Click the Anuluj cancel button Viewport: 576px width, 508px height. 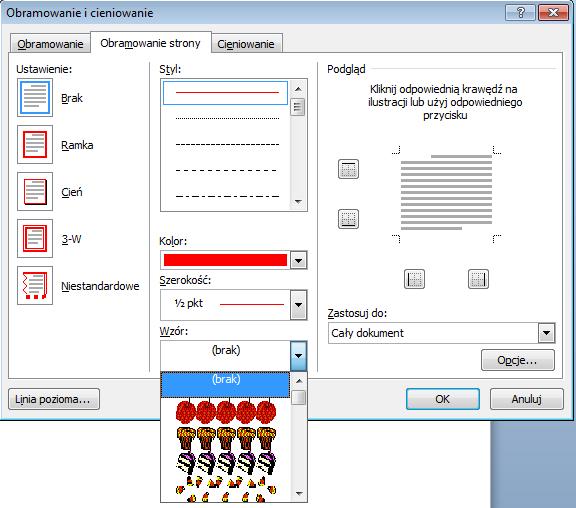(526, 399)
